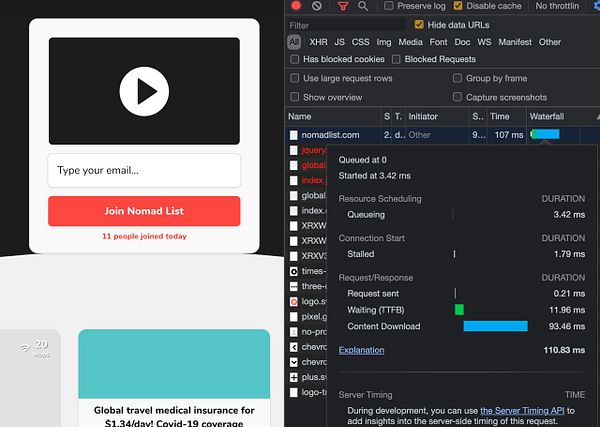
Task: Enable the Preserve log checkbox
Action: point(388,6)
